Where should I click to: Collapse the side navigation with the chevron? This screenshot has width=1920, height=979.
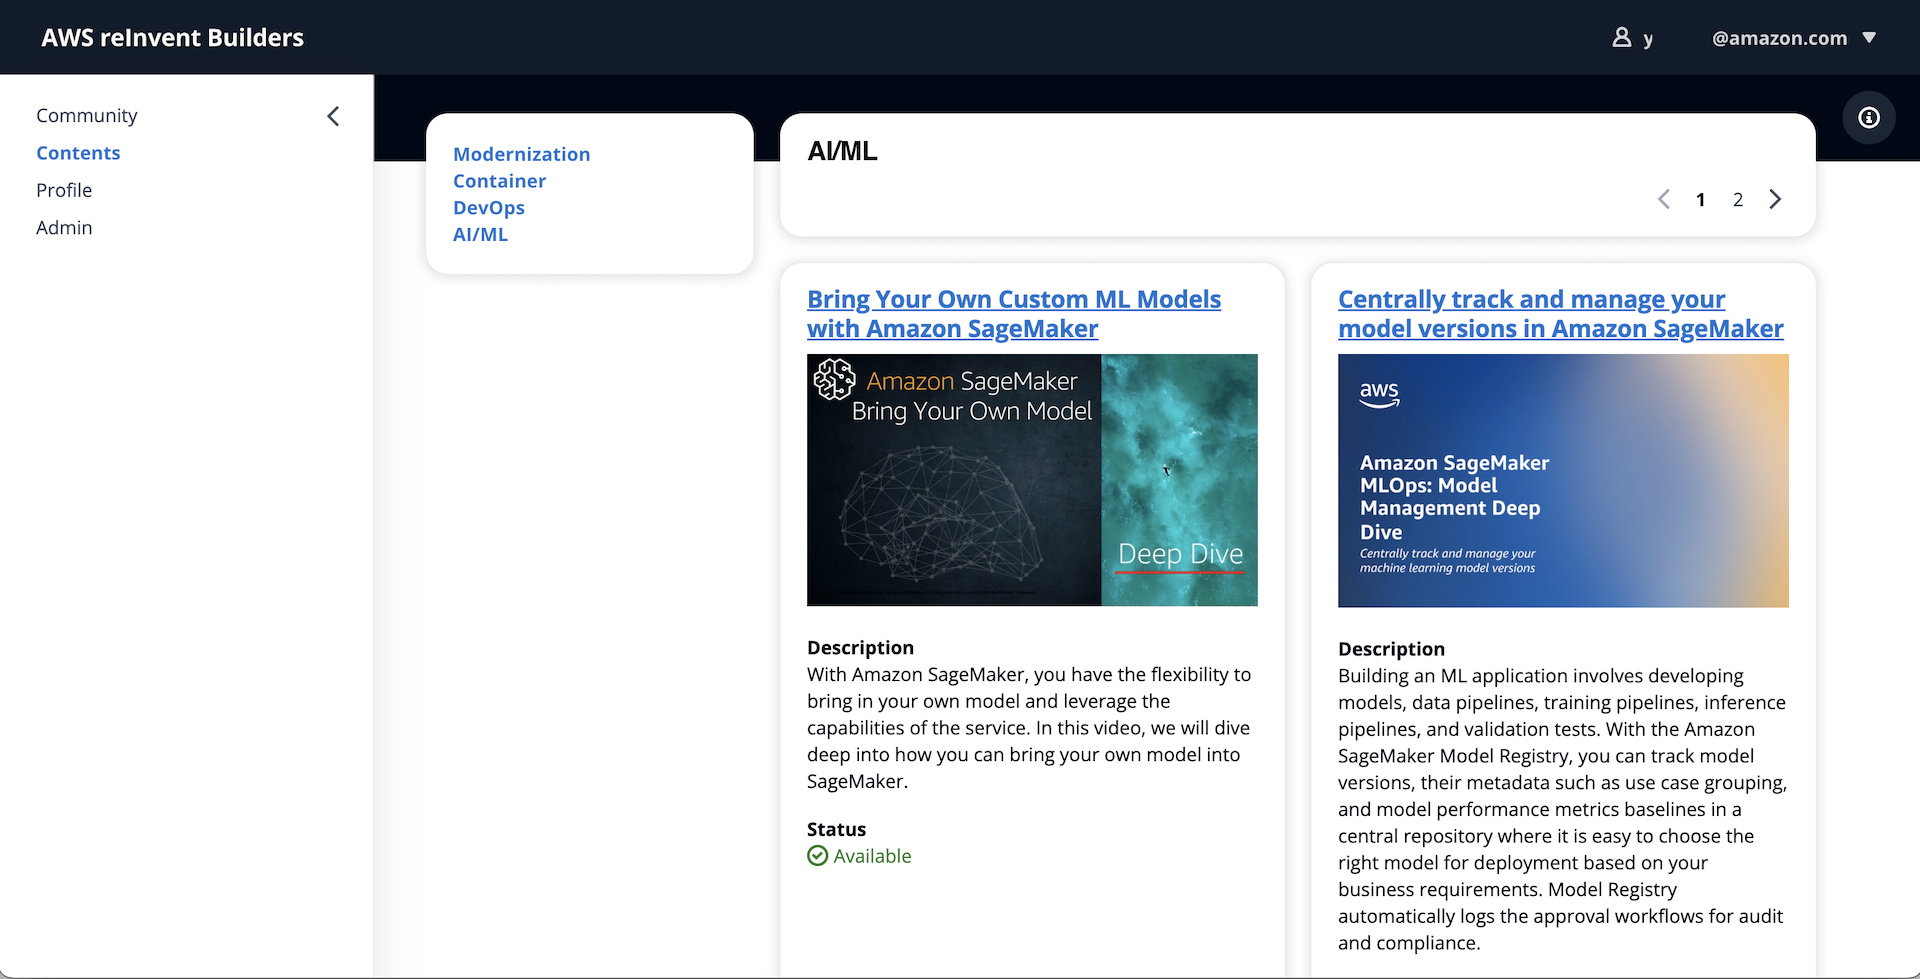pos(333,116)
